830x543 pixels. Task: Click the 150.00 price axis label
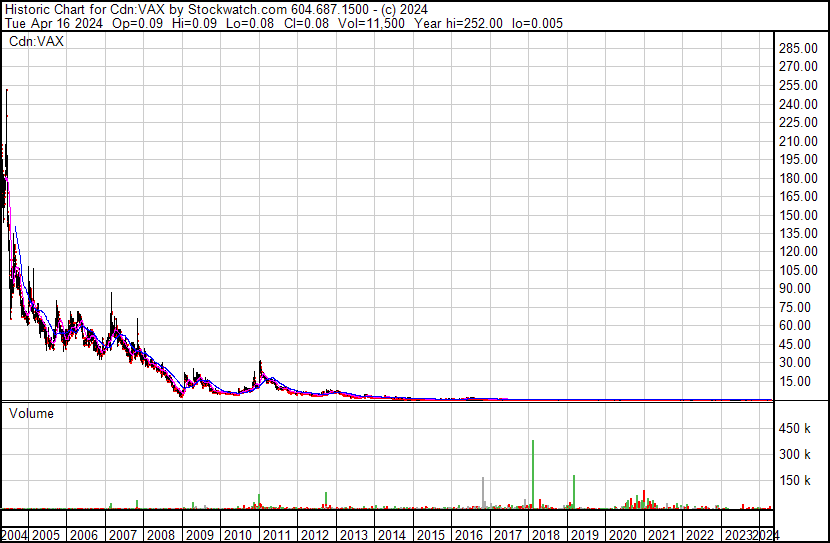(798, 215)
